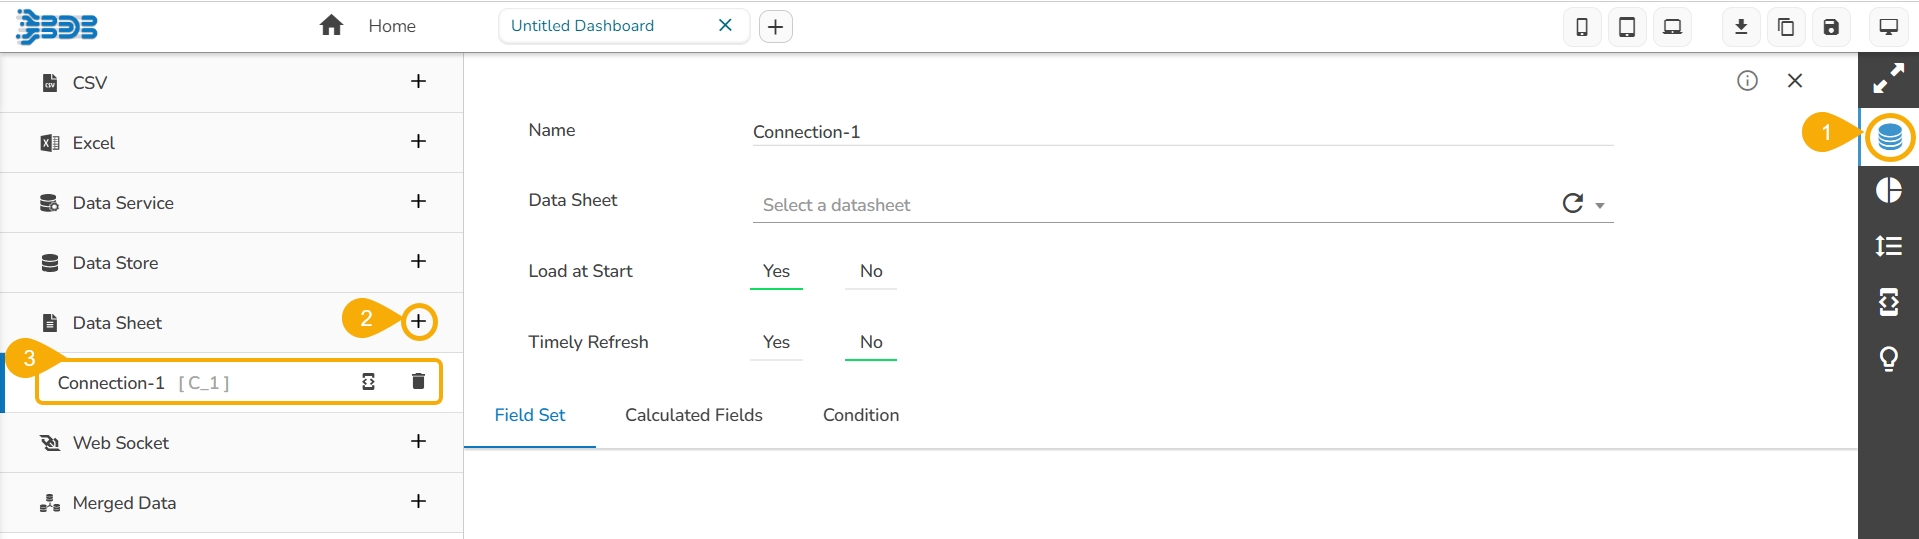Edit the connection Name field

click(x=1180, y=132)
